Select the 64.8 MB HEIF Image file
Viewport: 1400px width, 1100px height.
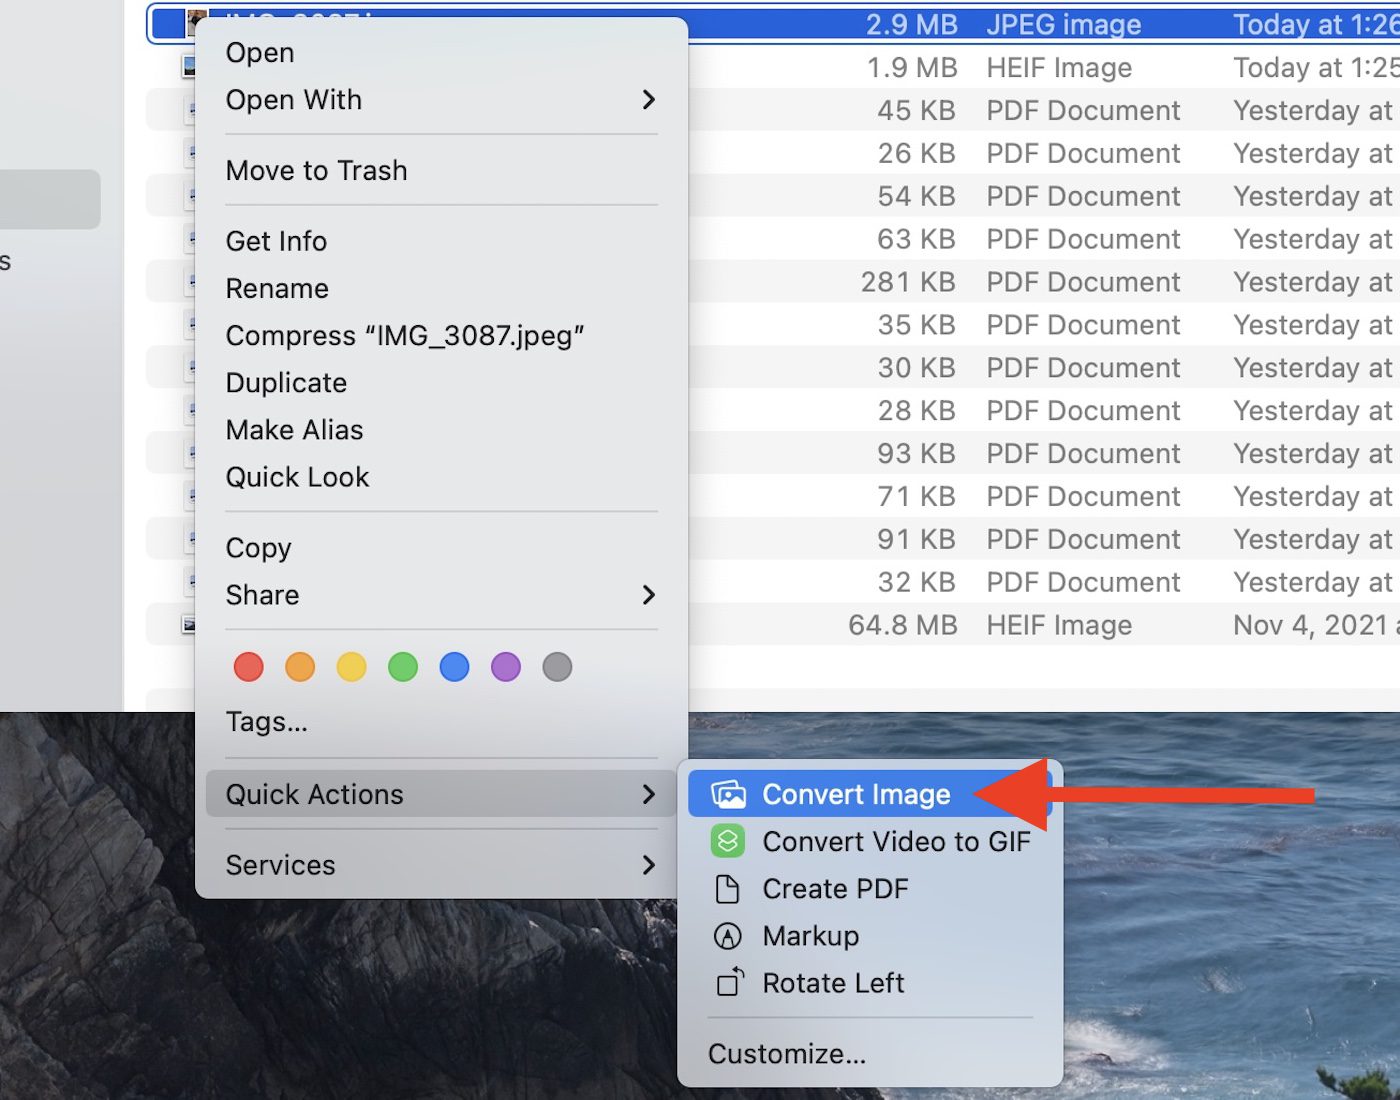pos(1000,626)
